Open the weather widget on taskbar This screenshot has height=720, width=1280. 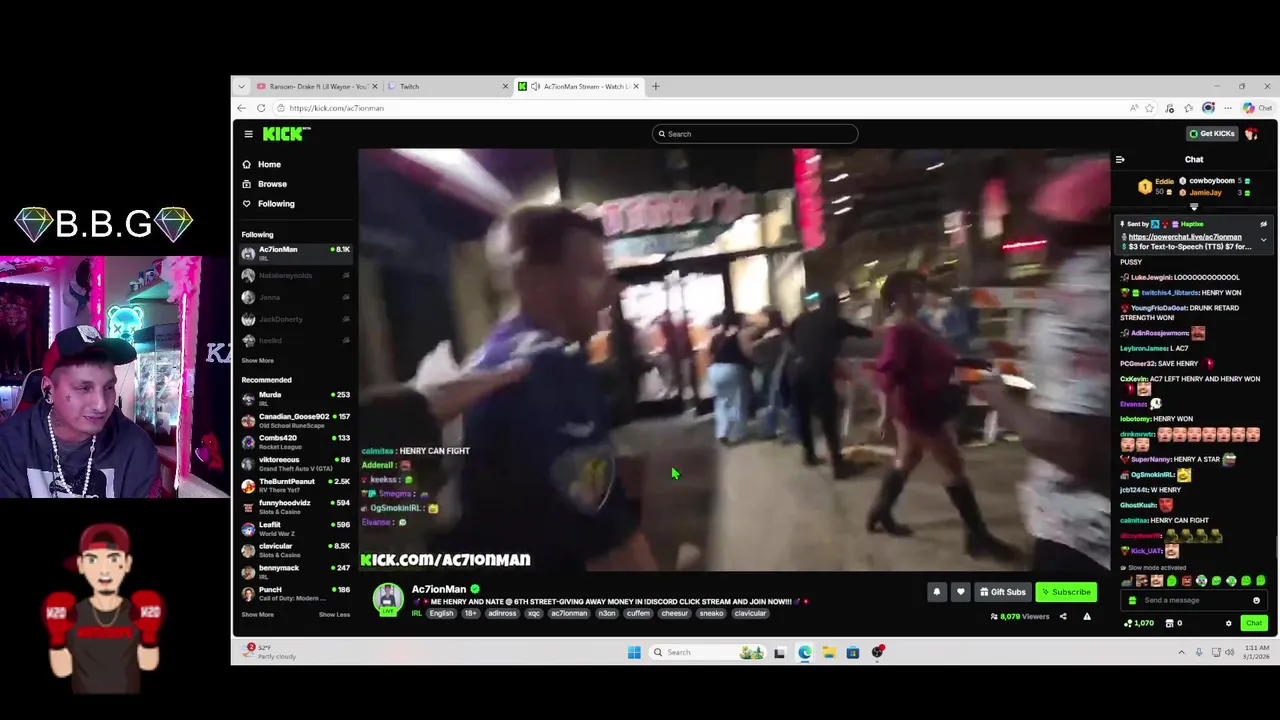click(270, 652)
